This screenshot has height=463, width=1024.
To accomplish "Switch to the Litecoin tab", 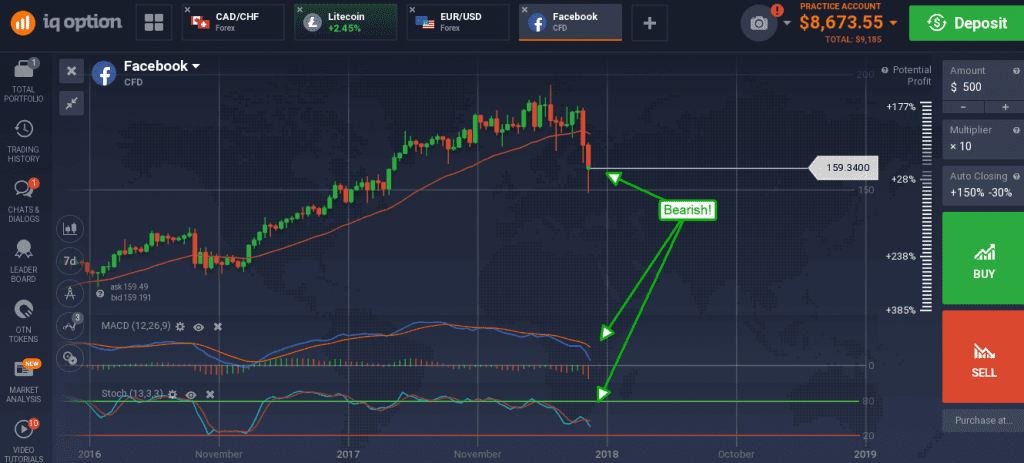I will (345, 23).
